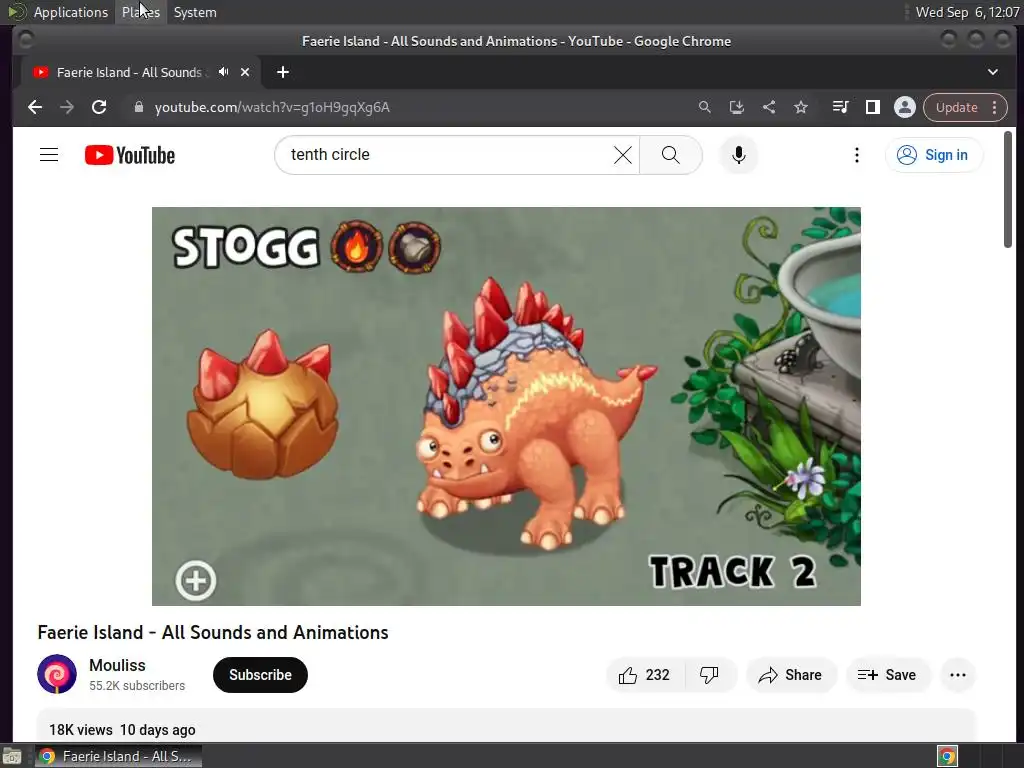Open the System menu
This screenshot has width=1024, height=768.
pos(195,12)
